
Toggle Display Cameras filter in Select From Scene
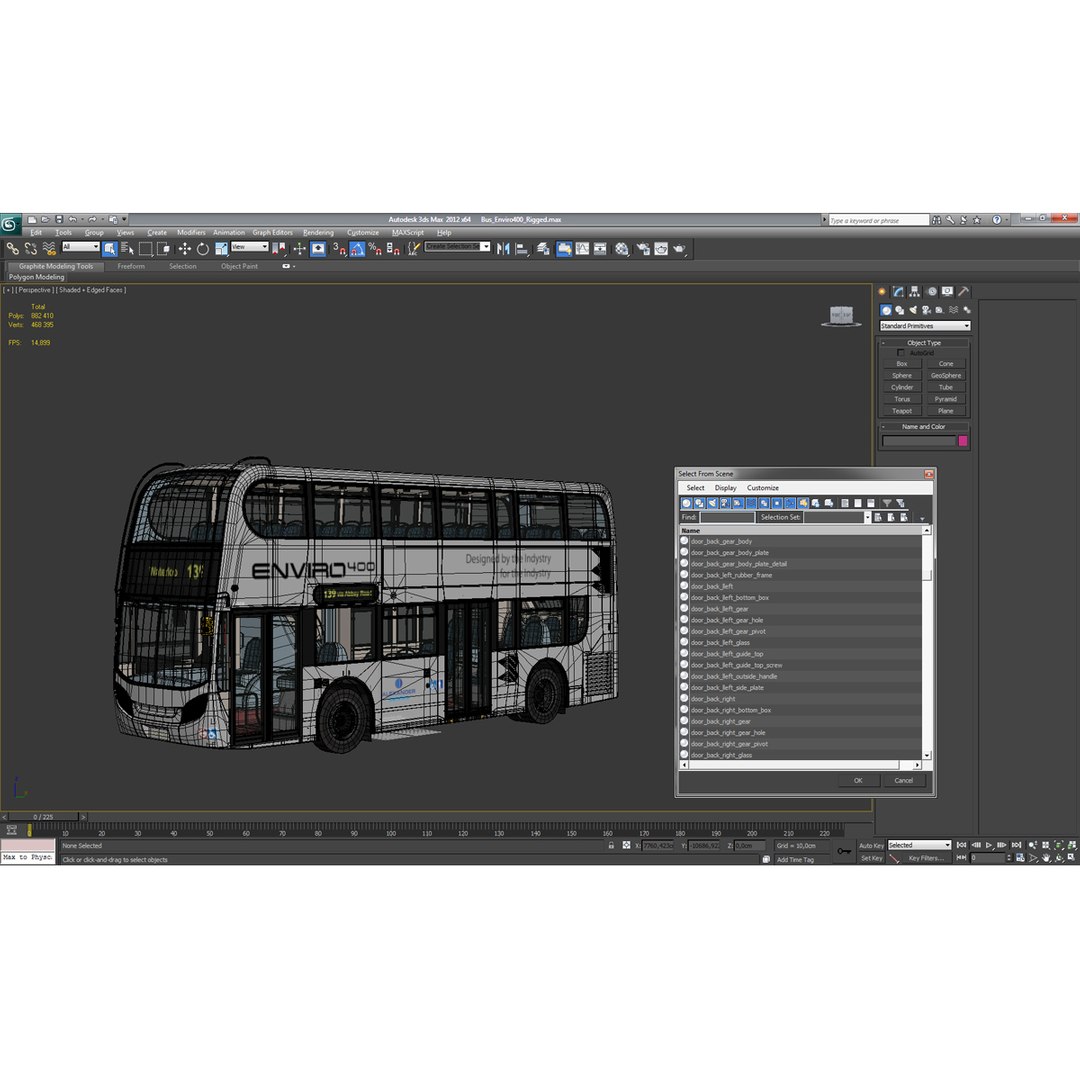point(725,503)
